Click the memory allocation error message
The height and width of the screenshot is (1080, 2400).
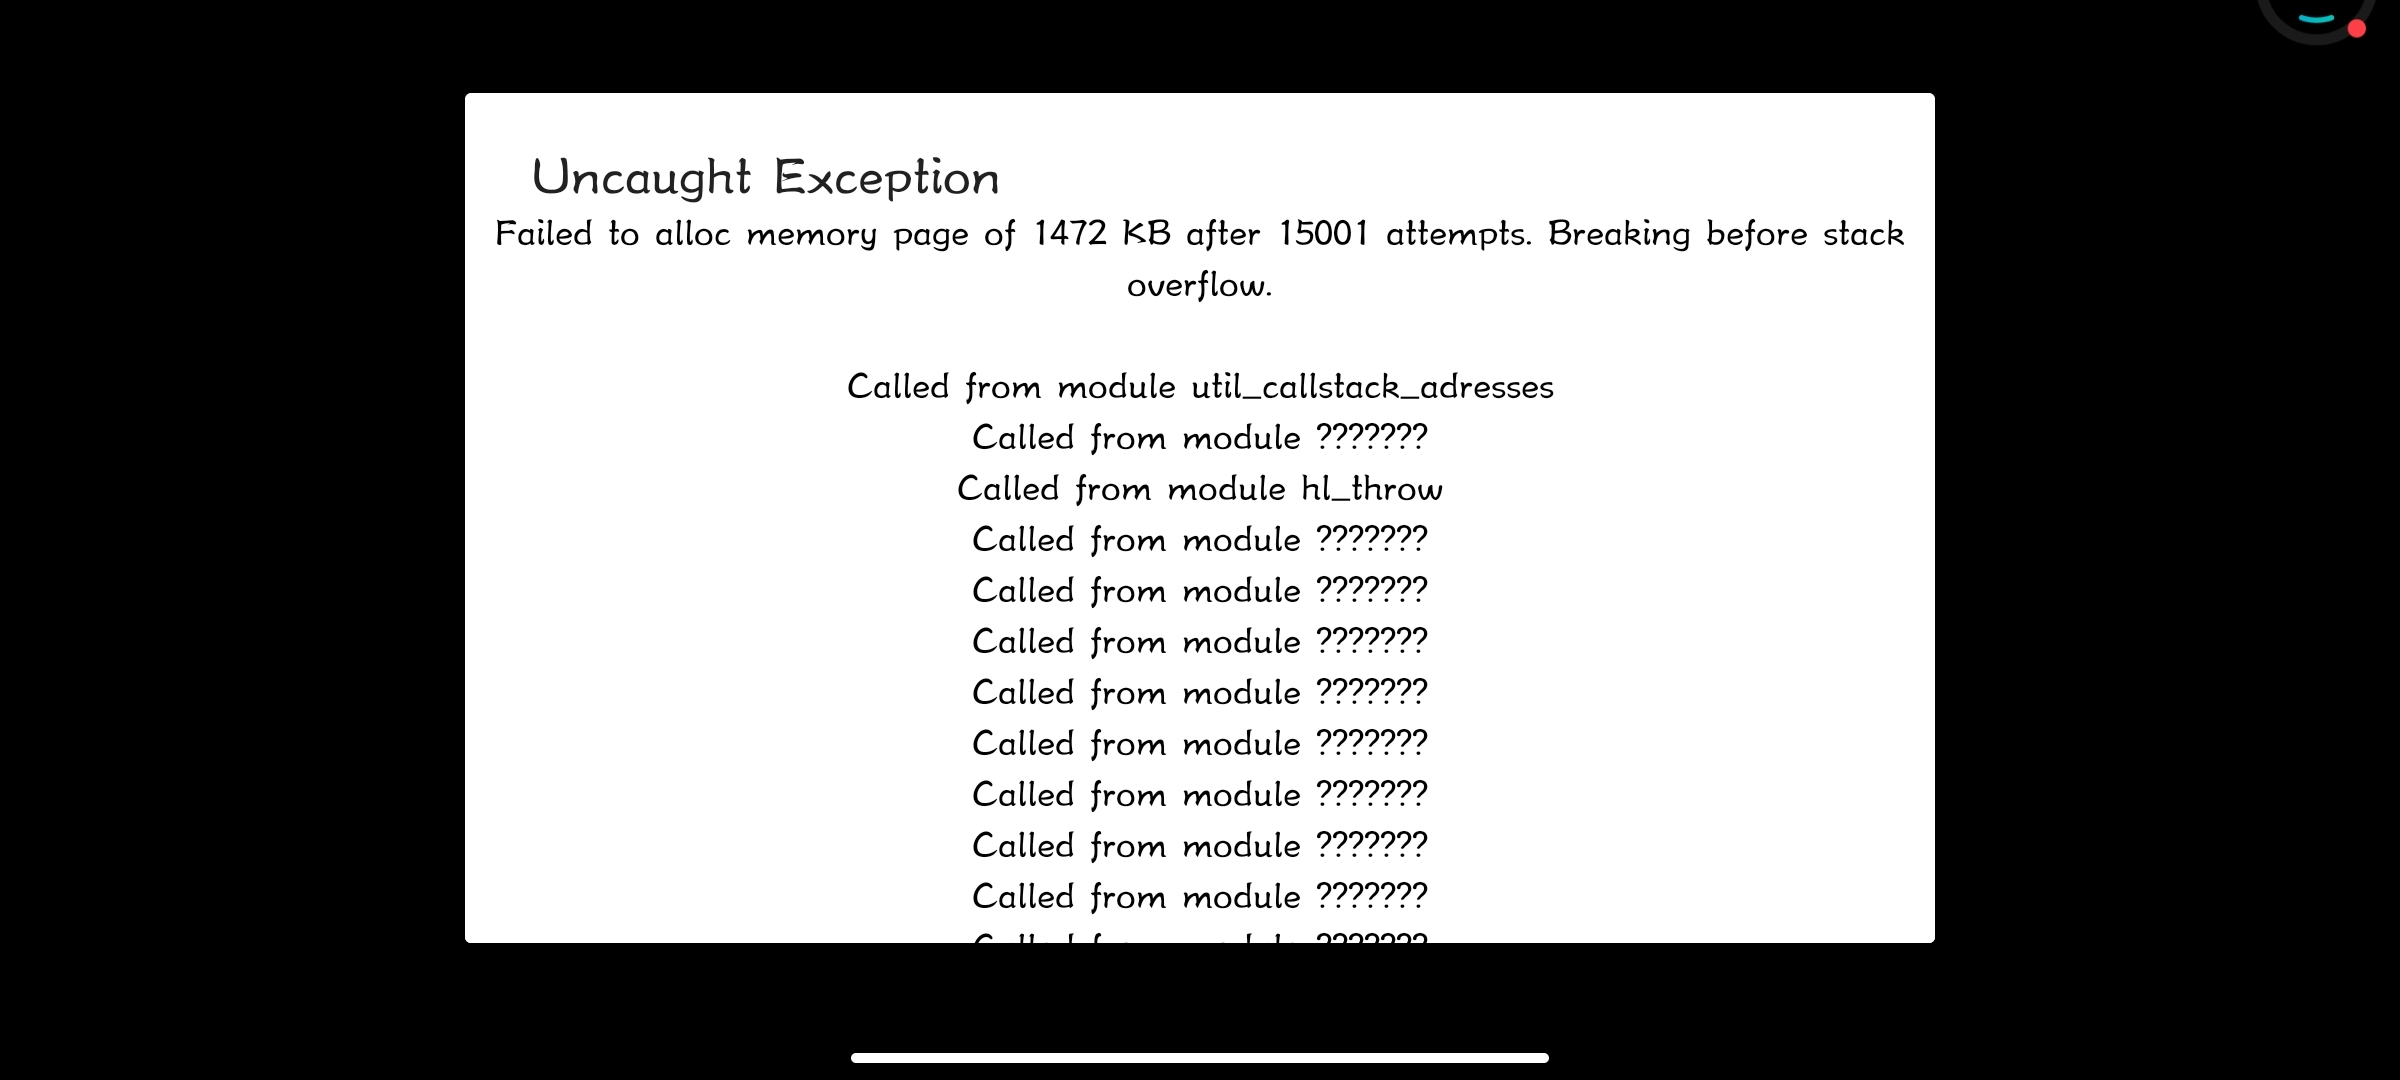tap(1200, 259)
